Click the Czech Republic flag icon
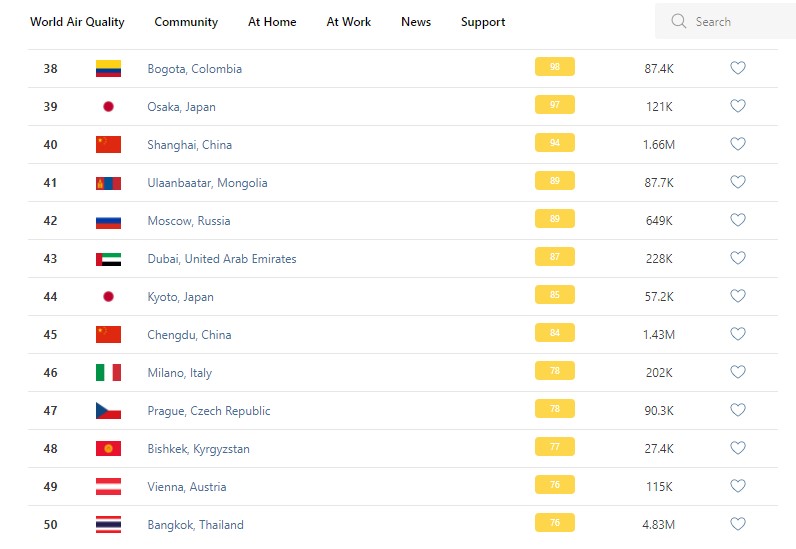The height and width of the screenshot is (549, 796). point(108,411)
